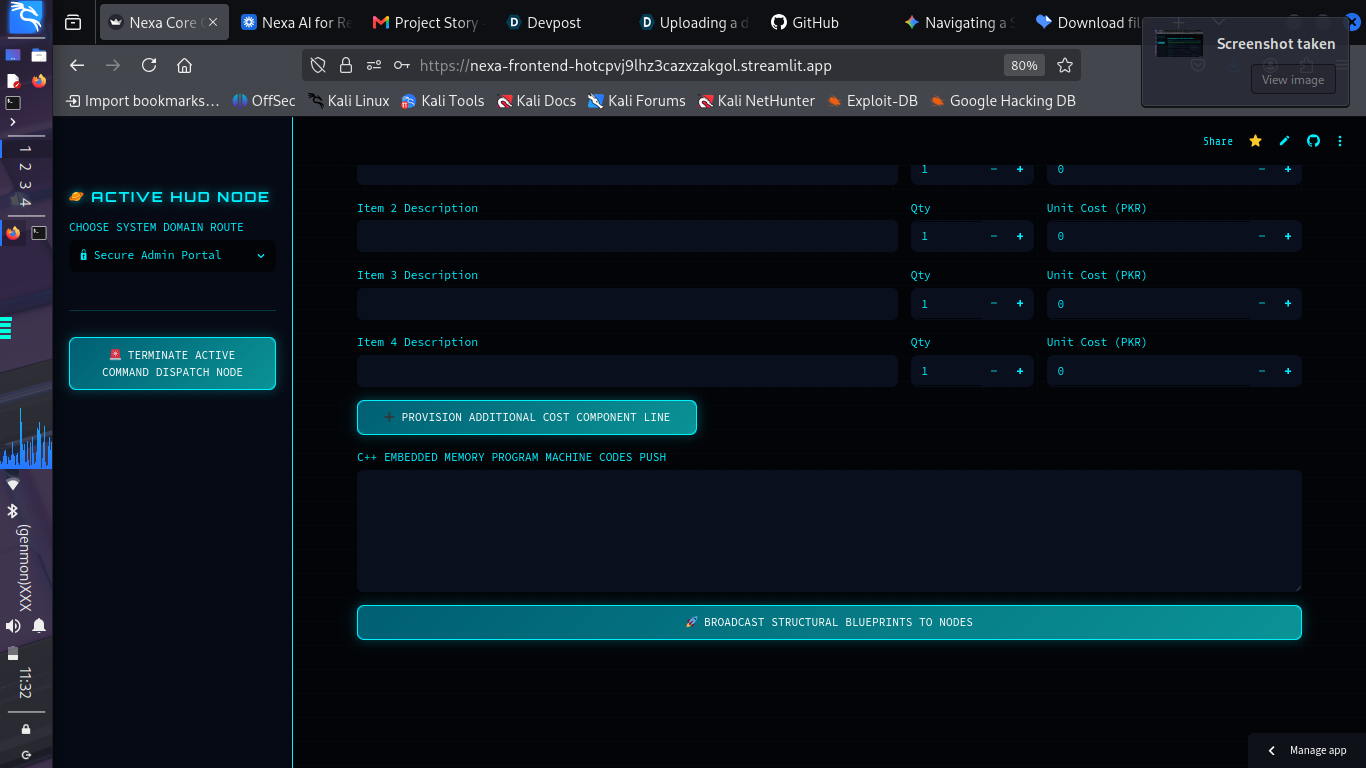Open the Streamlit three-dot main menu
The width and height of the screenshot is (1366, 768).
coord(1341,141)
